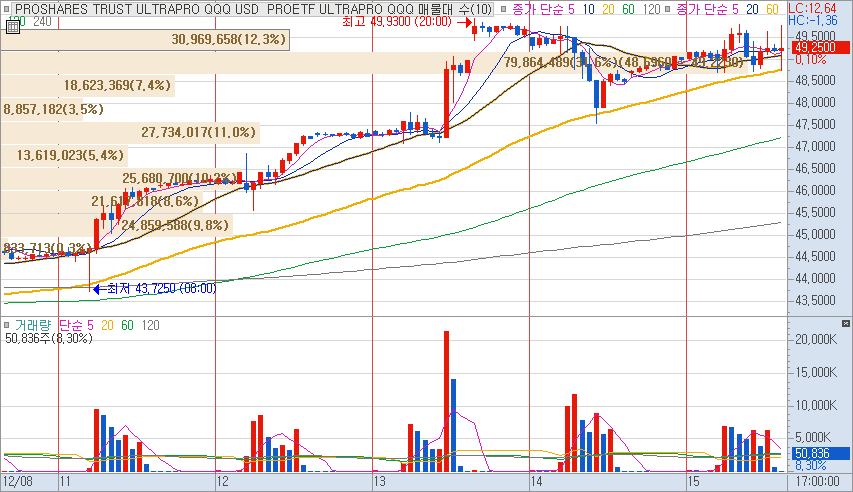Click the 10,000K volume axis label
The width and height of the screenshot is (853, 492).
(x=816, y=405)
